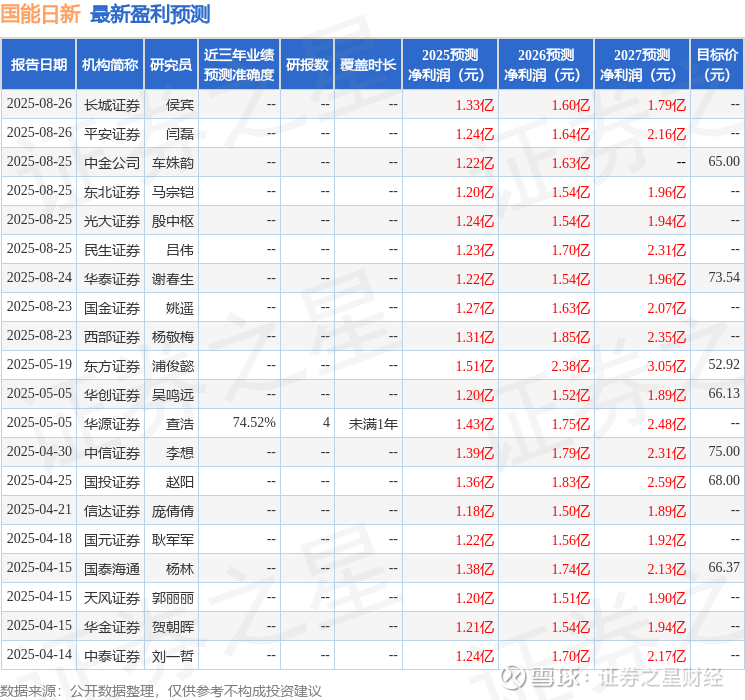Select the 华泰证券 institution cell
The width and height of the screenshot is (745, 700).
[x=112, y=279]
